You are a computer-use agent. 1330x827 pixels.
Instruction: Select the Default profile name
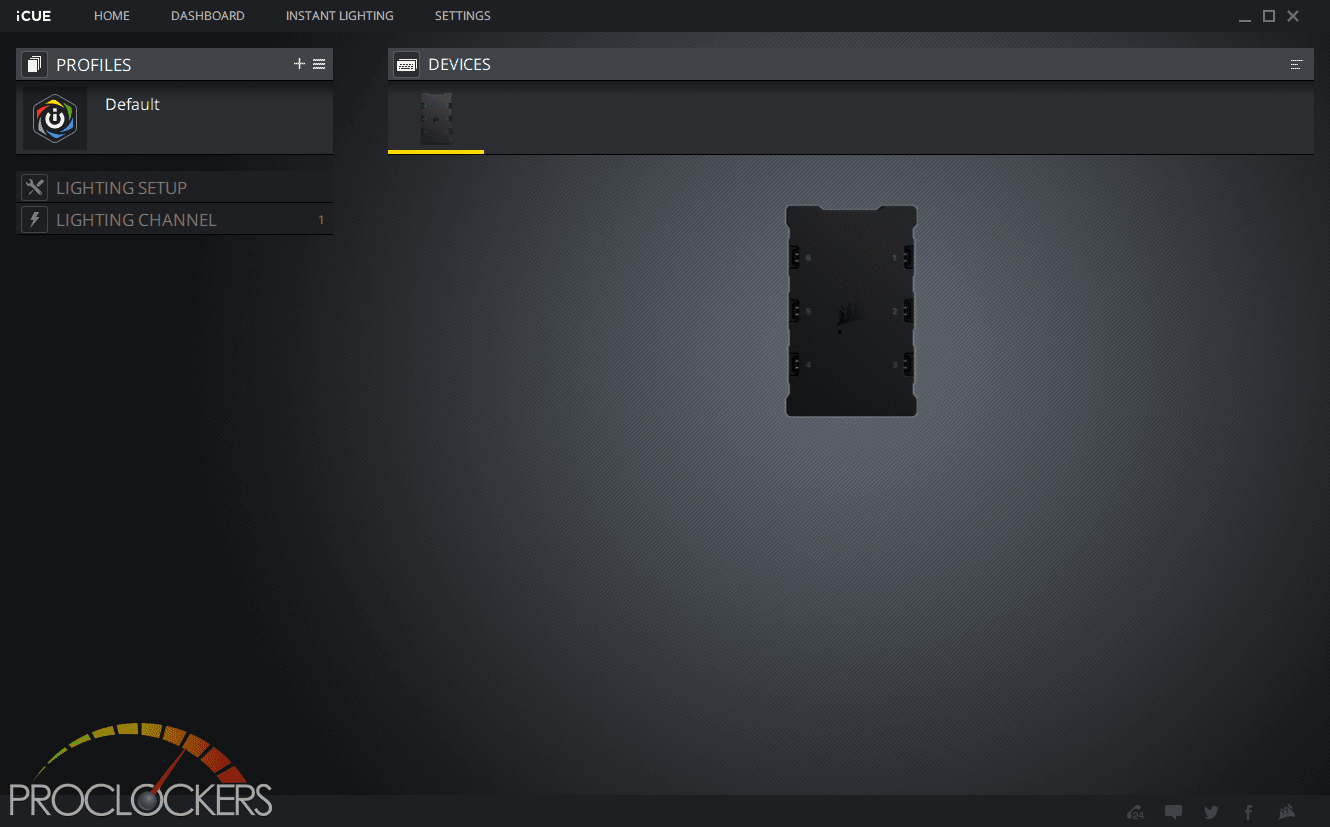132,104
